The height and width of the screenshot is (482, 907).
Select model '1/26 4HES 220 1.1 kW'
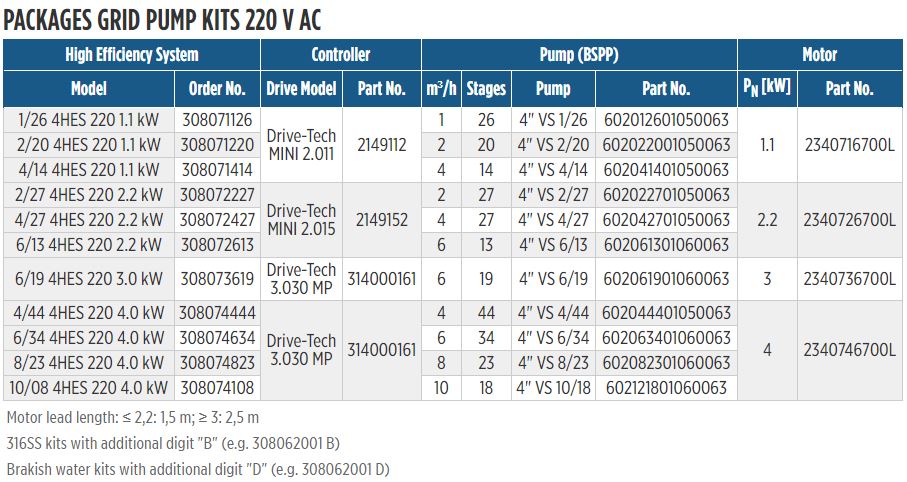pos(89,120)
